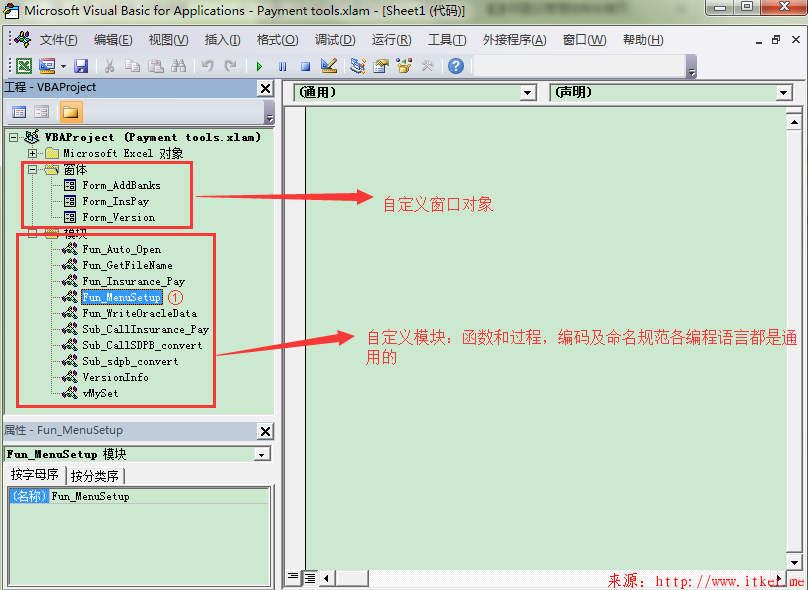Open the standard toolbar options overflow arrow
Screen dimensions: 808x590
692,66
